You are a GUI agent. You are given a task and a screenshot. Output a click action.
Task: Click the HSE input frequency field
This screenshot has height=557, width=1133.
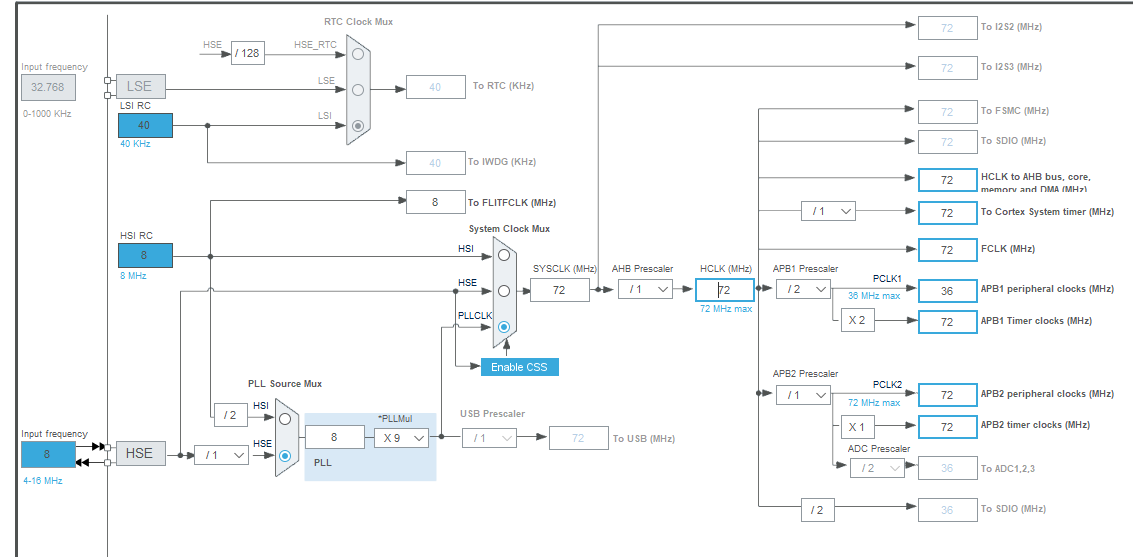point(48,454)
